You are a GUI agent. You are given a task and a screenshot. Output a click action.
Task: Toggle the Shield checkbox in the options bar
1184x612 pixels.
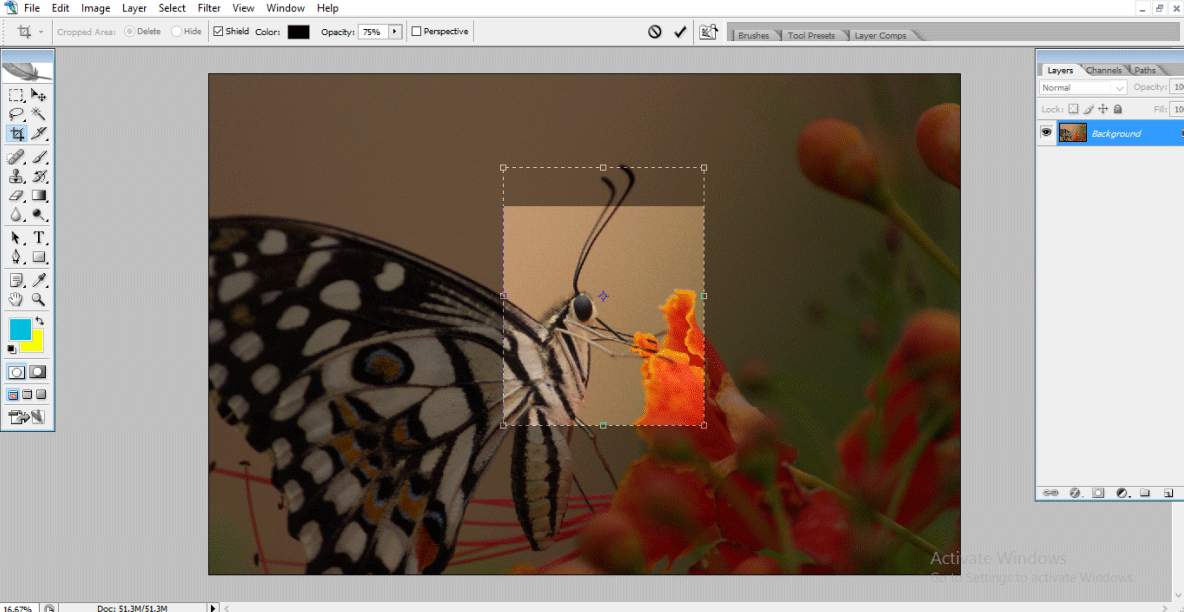click(217, 31)
